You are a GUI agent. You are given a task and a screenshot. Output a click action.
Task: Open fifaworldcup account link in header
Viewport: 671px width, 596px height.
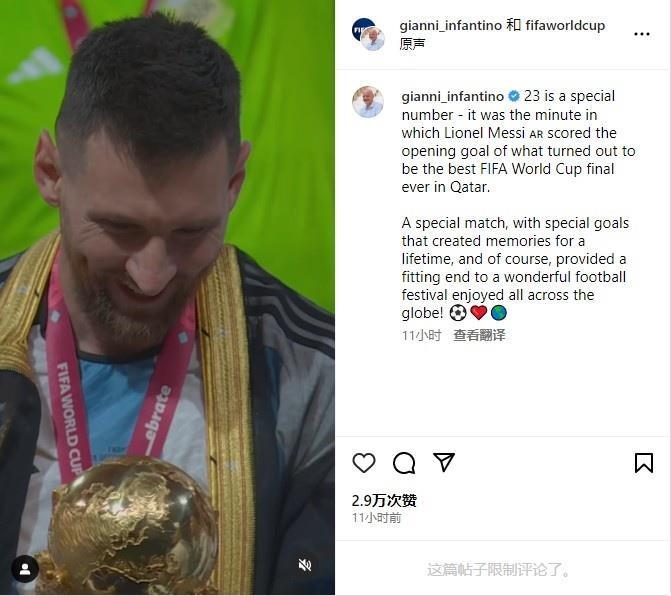(x=565, y=25)
